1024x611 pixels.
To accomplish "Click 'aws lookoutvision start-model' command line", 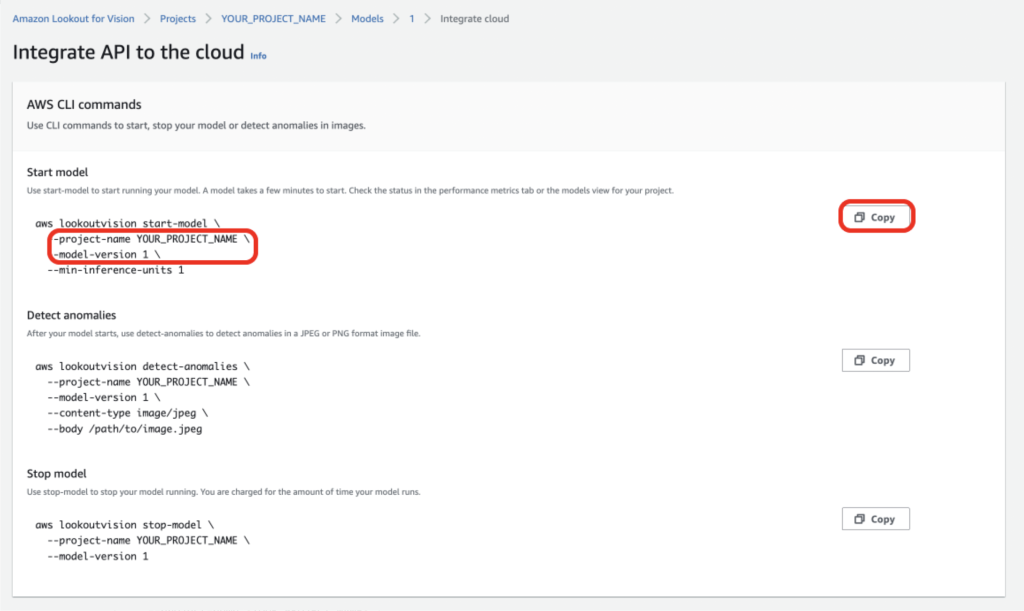I will coord(127,223).
